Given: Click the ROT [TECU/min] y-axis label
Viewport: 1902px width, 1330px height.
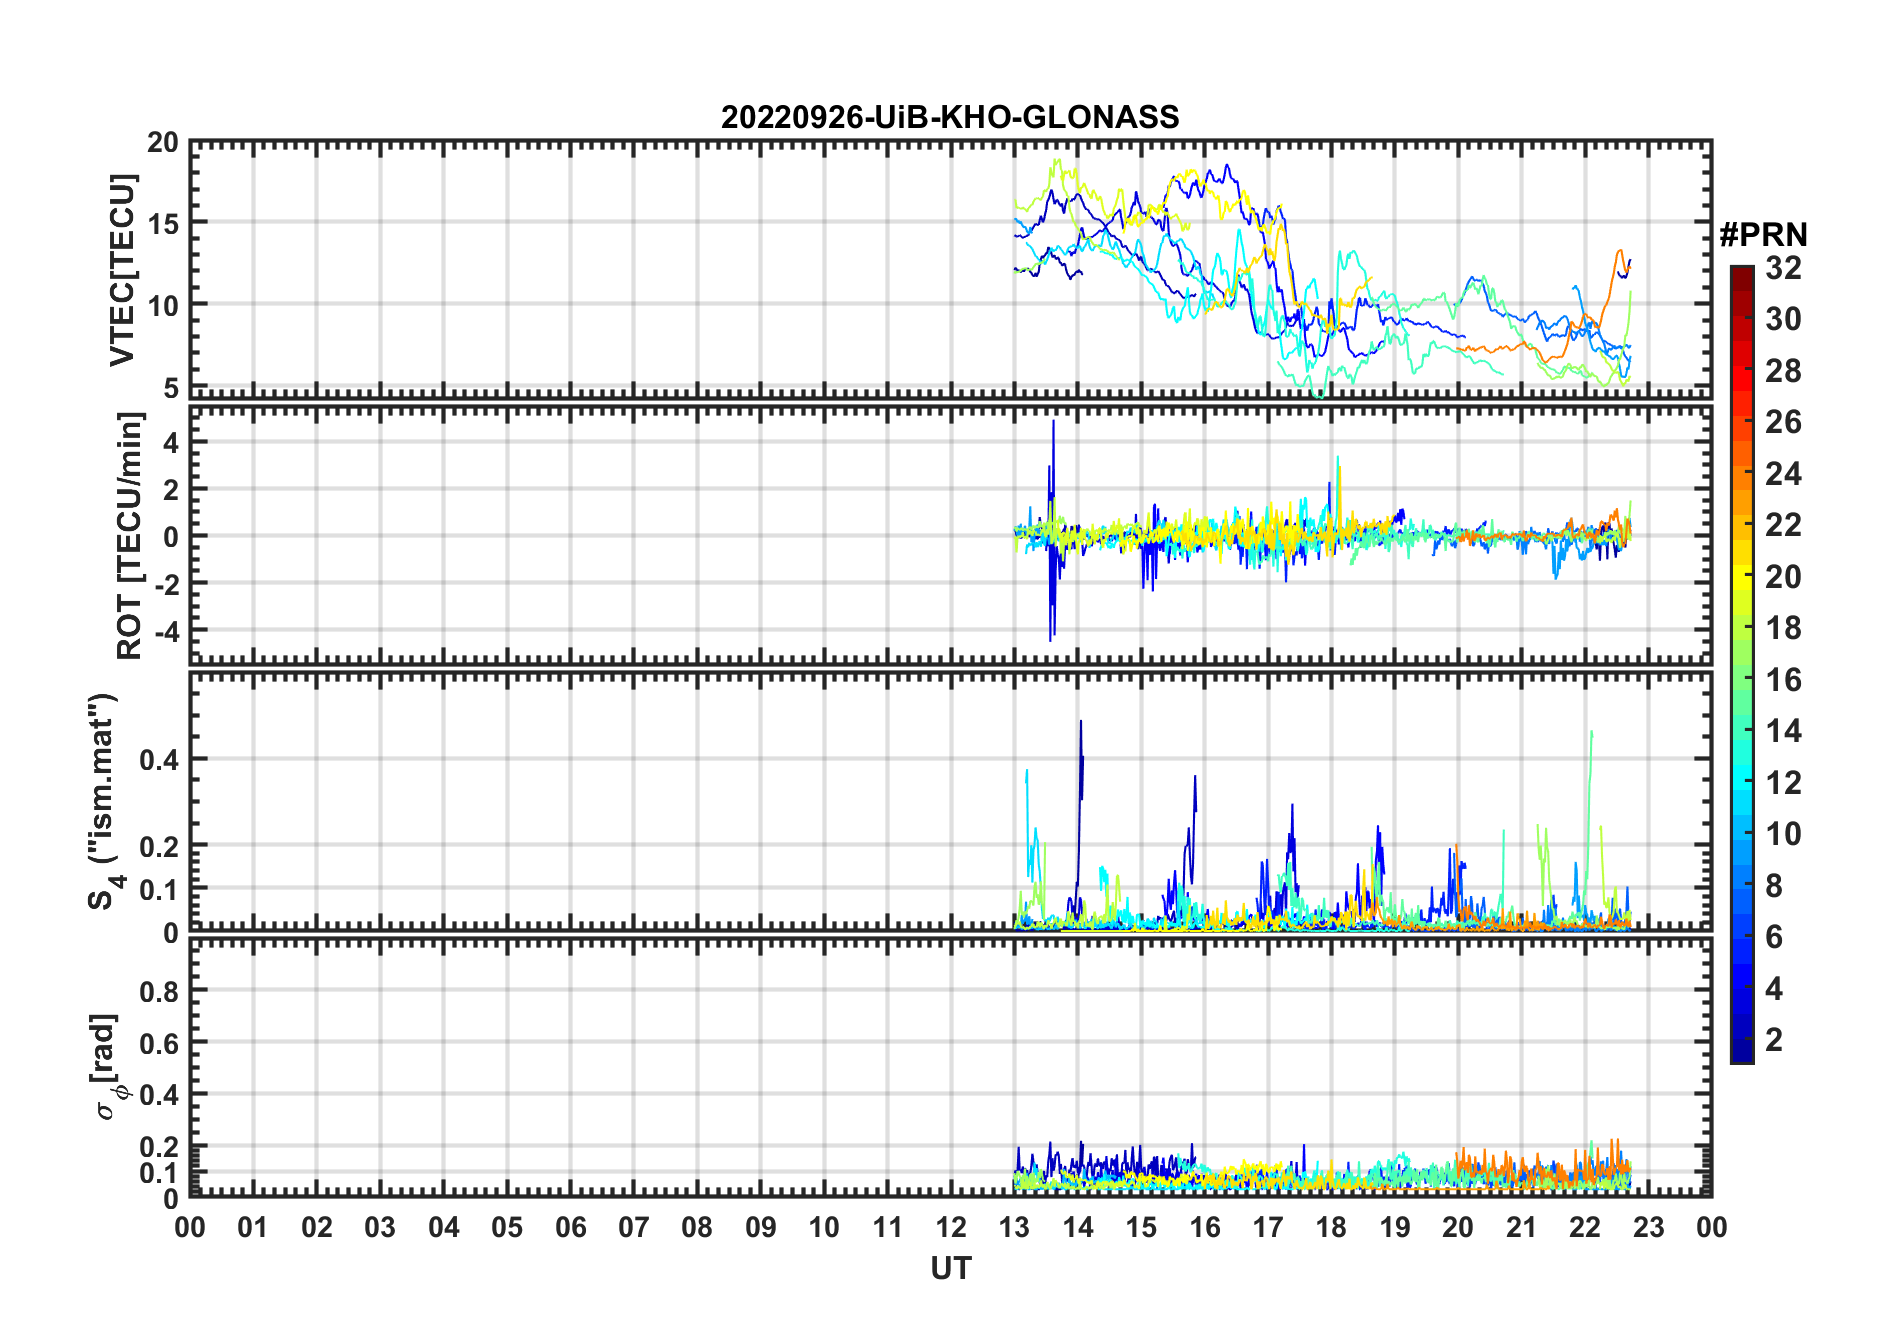Looking at the screenshot, I should pos(130,536).
